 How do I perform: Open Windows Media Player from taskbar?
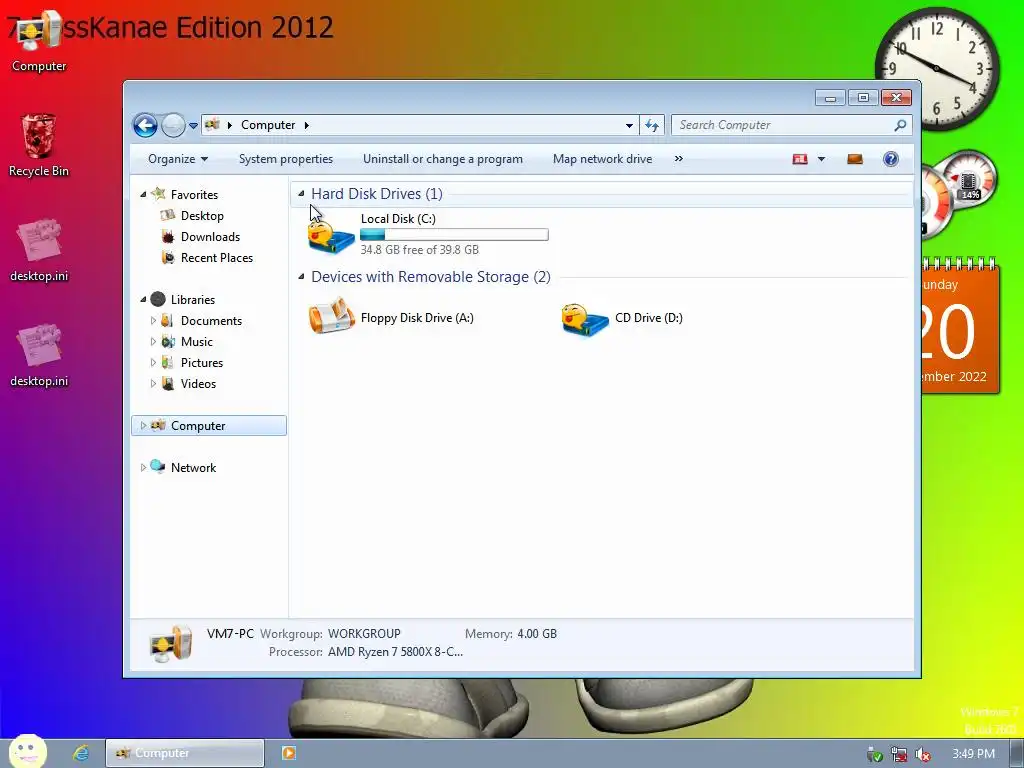coord(288,753)
